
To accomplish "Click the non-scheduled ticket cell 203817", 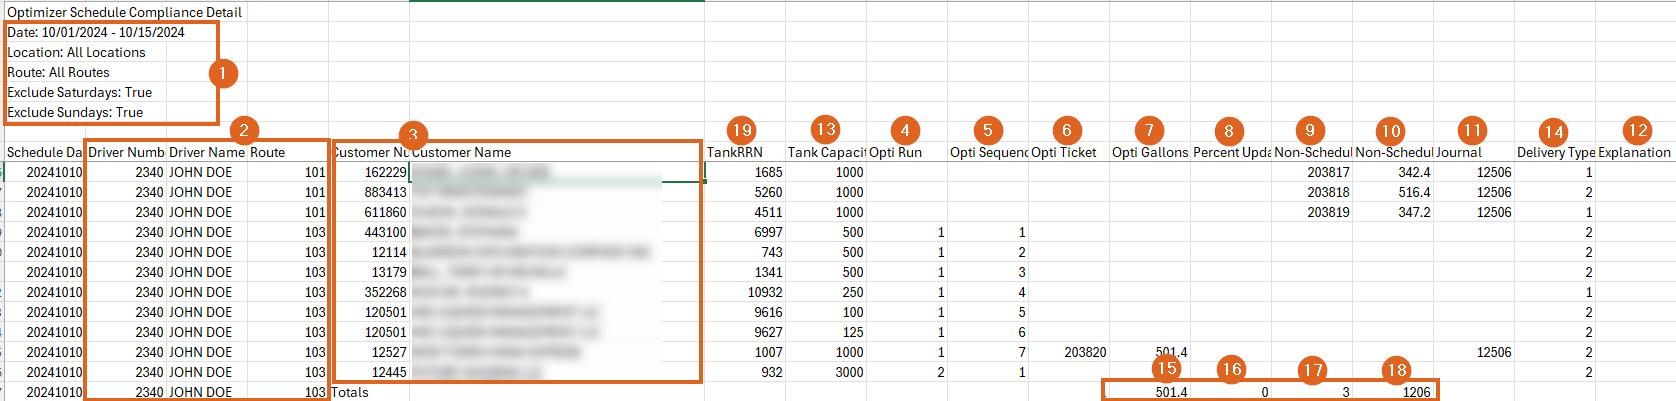I will coord(1312,172).
